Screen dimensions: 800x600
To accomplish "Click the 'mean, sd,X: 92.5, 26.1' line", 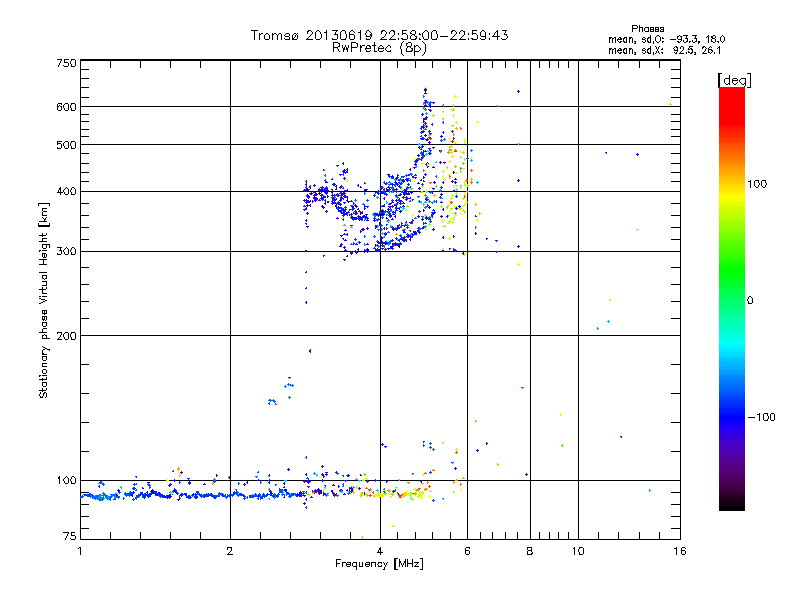I will [664, 50].
